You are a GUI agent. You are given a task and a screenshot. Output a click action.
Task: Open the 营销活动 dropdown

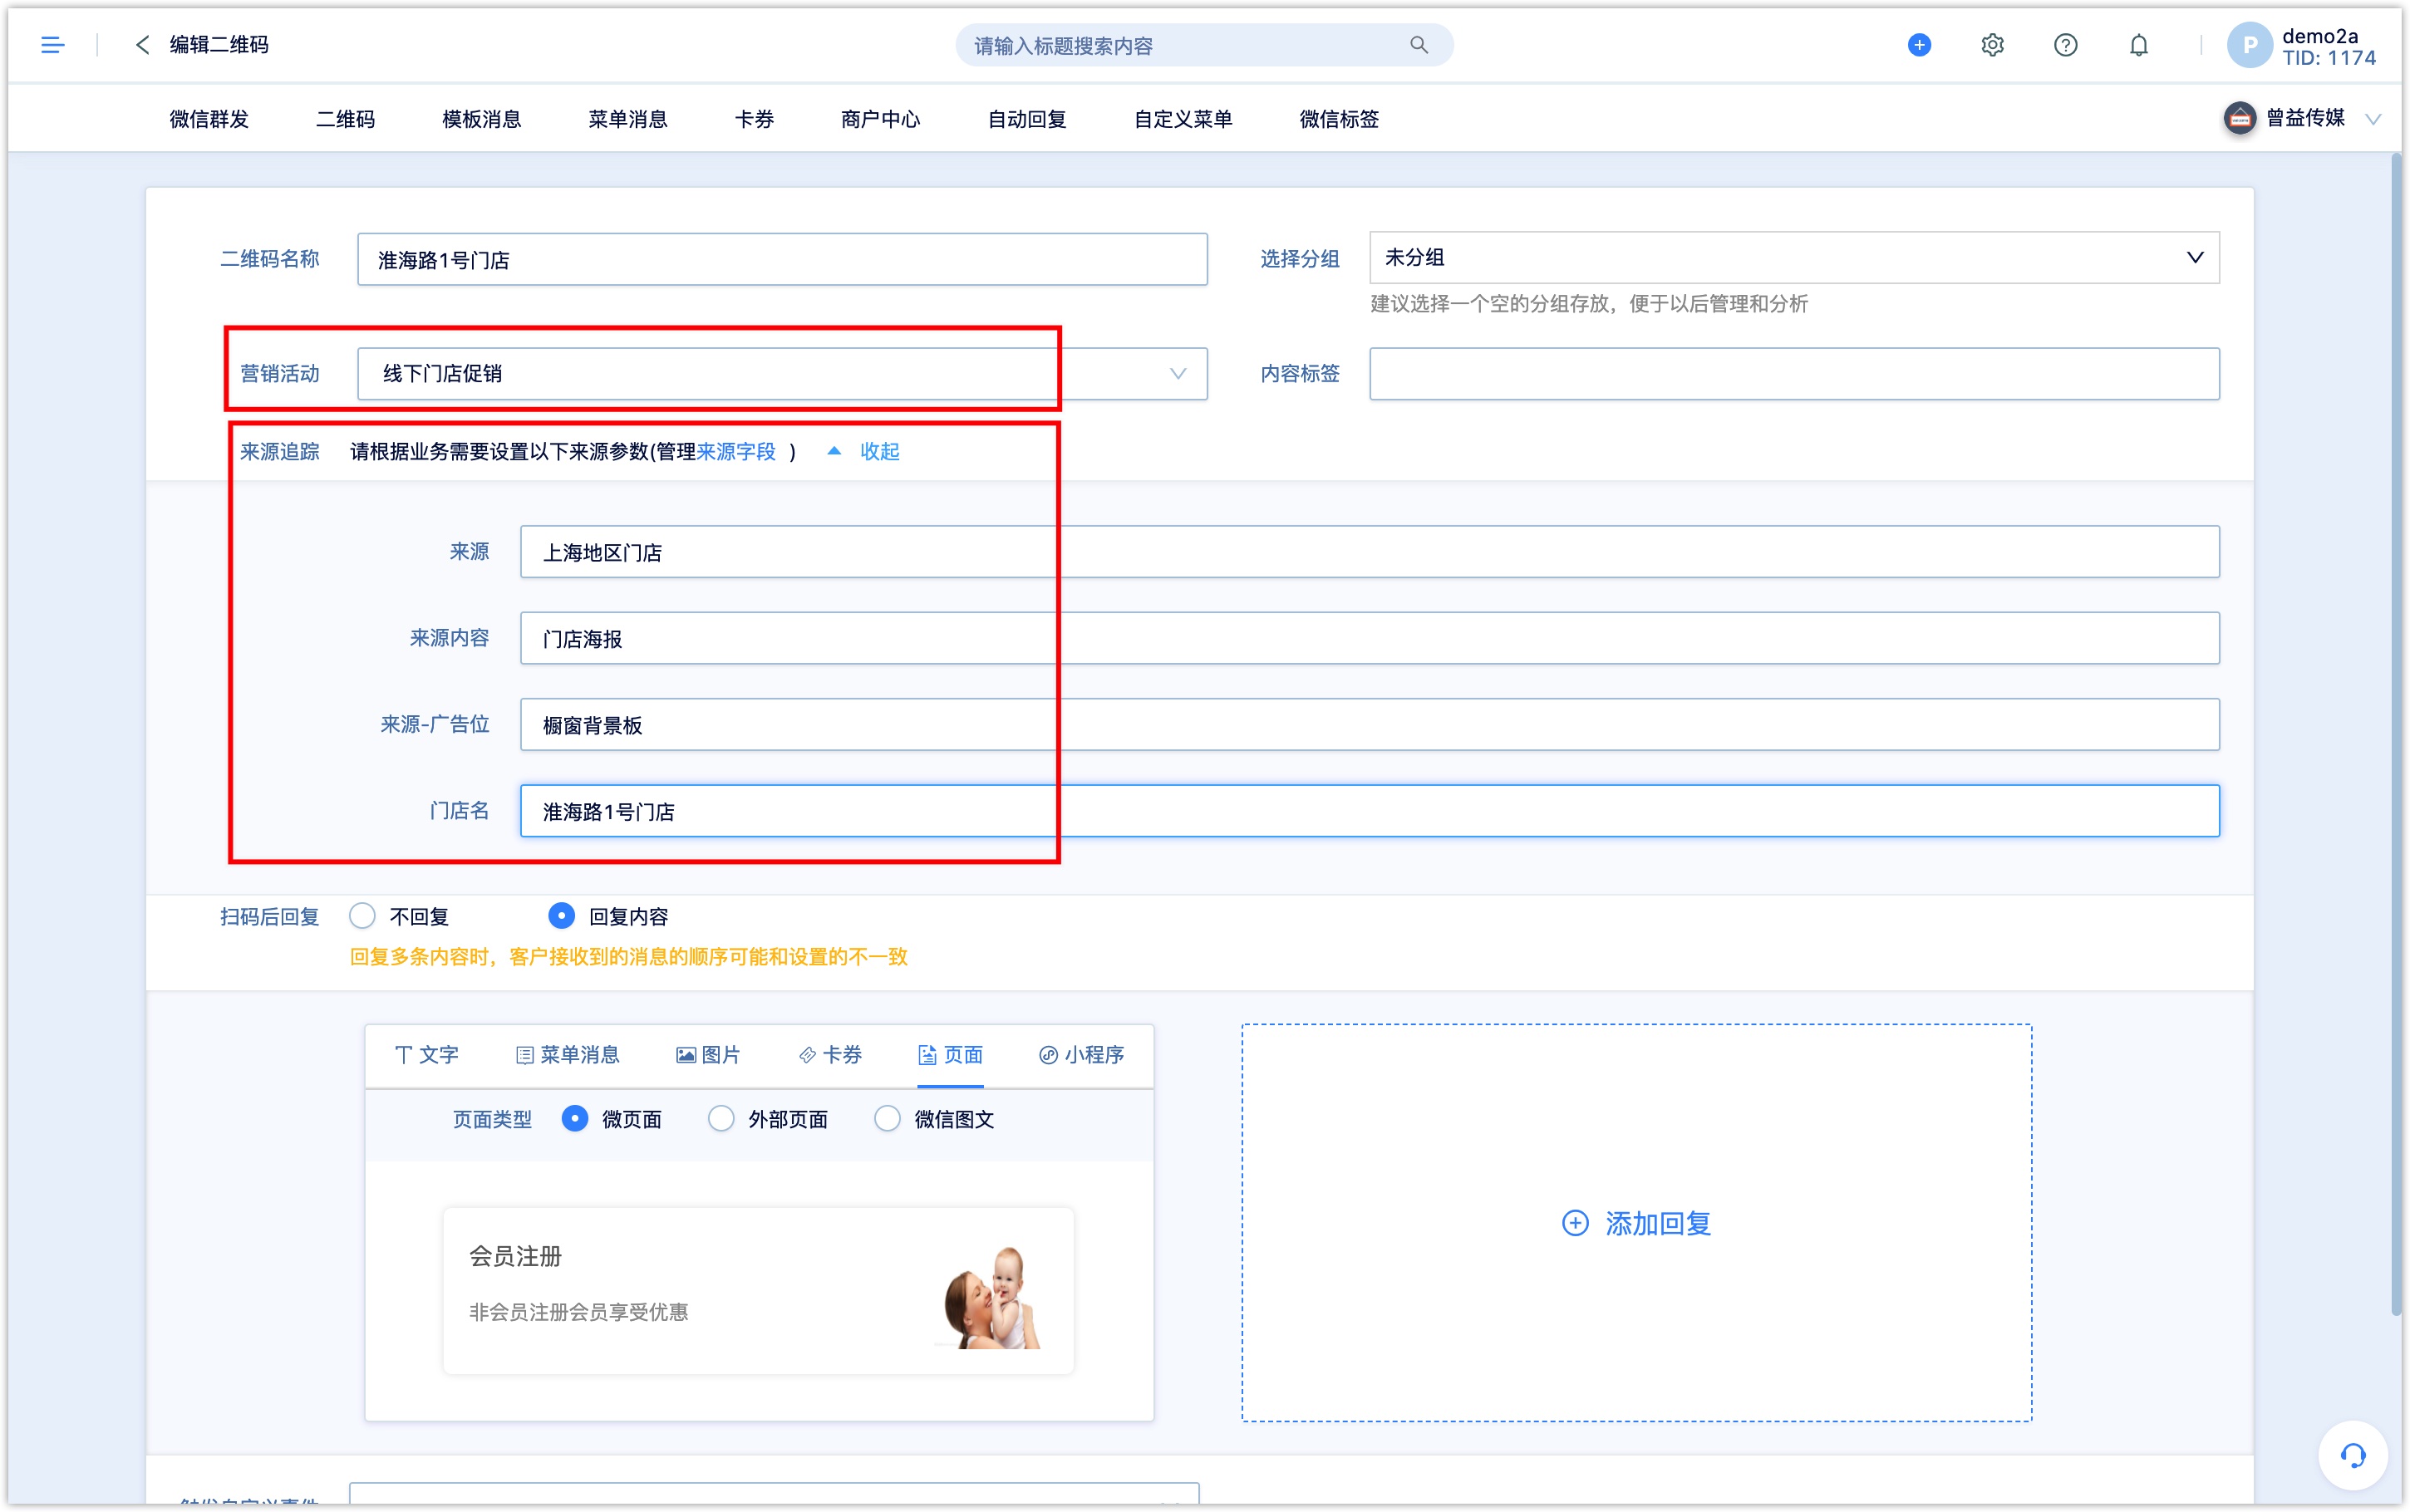tap(782, 373)
